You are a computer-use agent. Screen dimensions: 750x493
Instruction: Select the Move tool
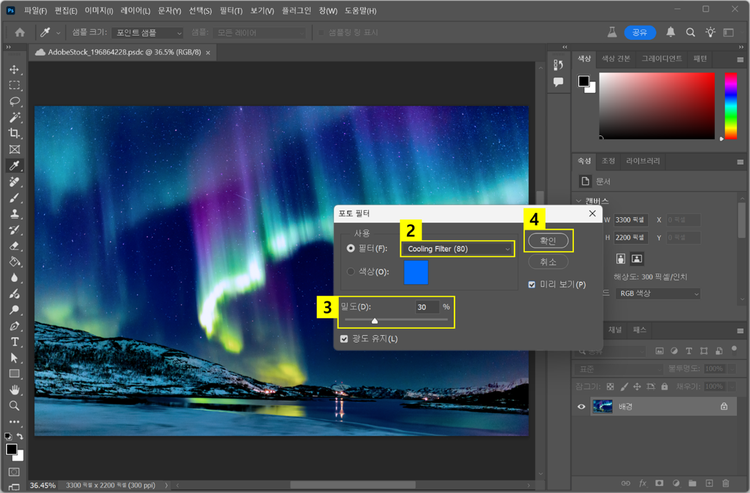pyautogui.click(x=14, y=69)
